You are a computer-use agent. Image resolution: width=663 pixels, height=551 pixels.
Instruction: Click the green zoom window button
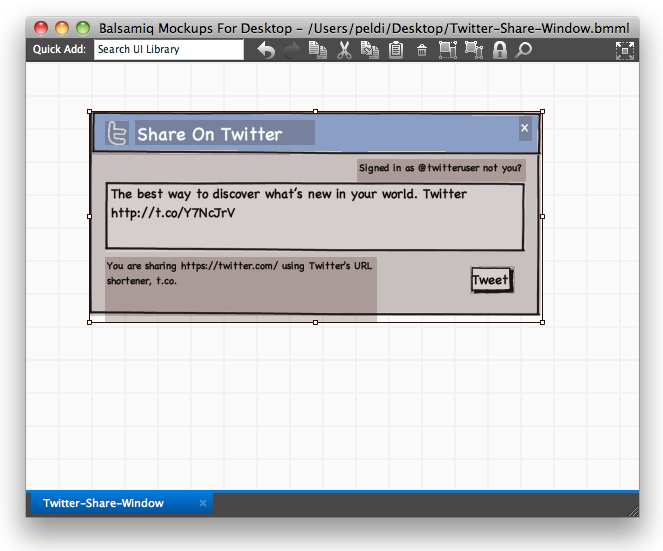[83, 28]
